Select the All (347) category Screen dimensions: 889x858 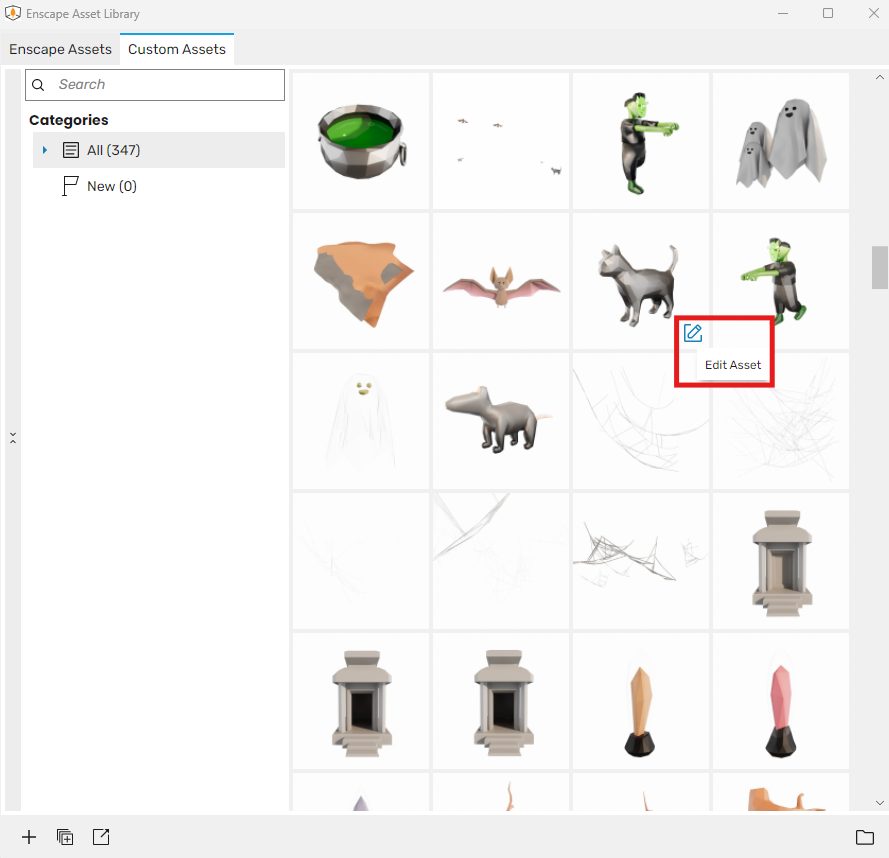[113, 151]
